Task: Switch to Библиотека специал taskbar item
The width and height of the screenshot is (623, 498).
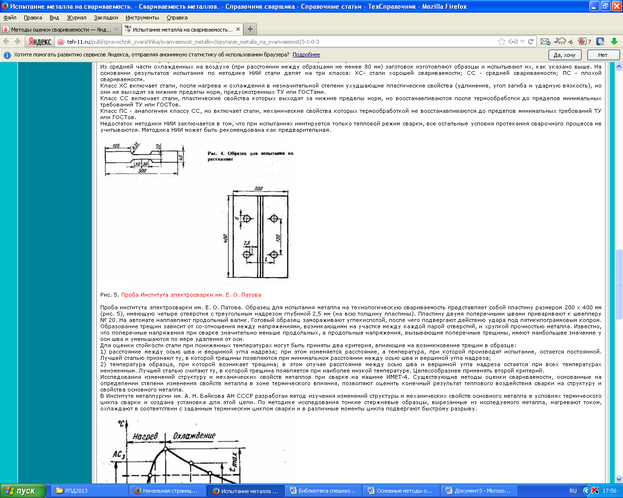Action: 324,491
